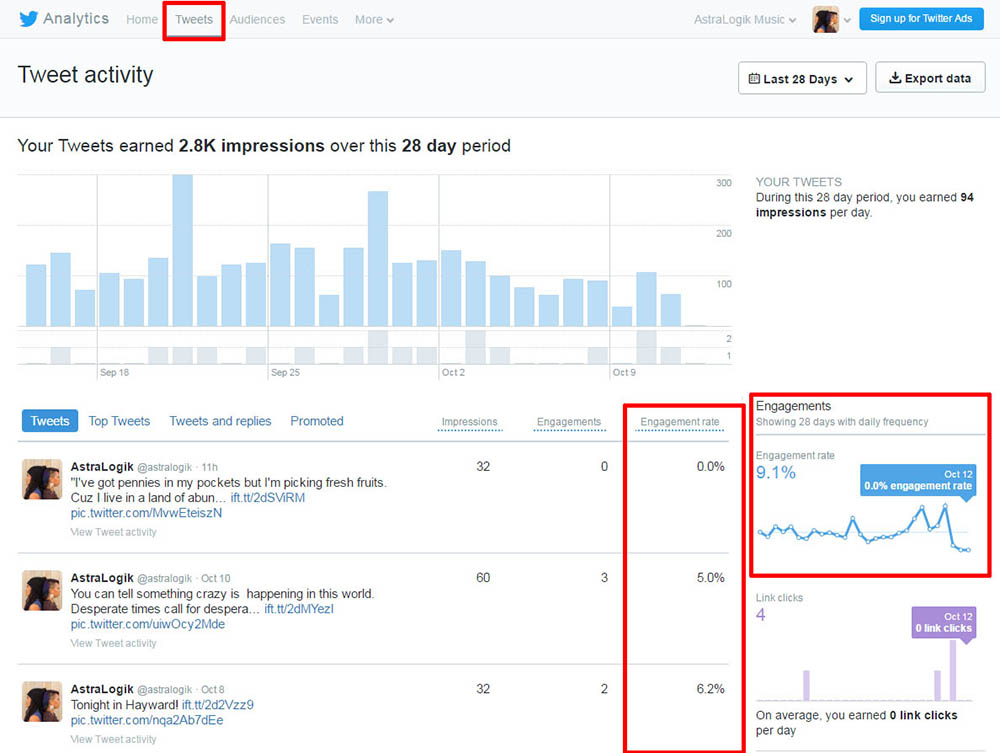The height and width of the screenshot is (753, 1000).
Task: Sort by the Engagements column header
Action: [569, 422]
